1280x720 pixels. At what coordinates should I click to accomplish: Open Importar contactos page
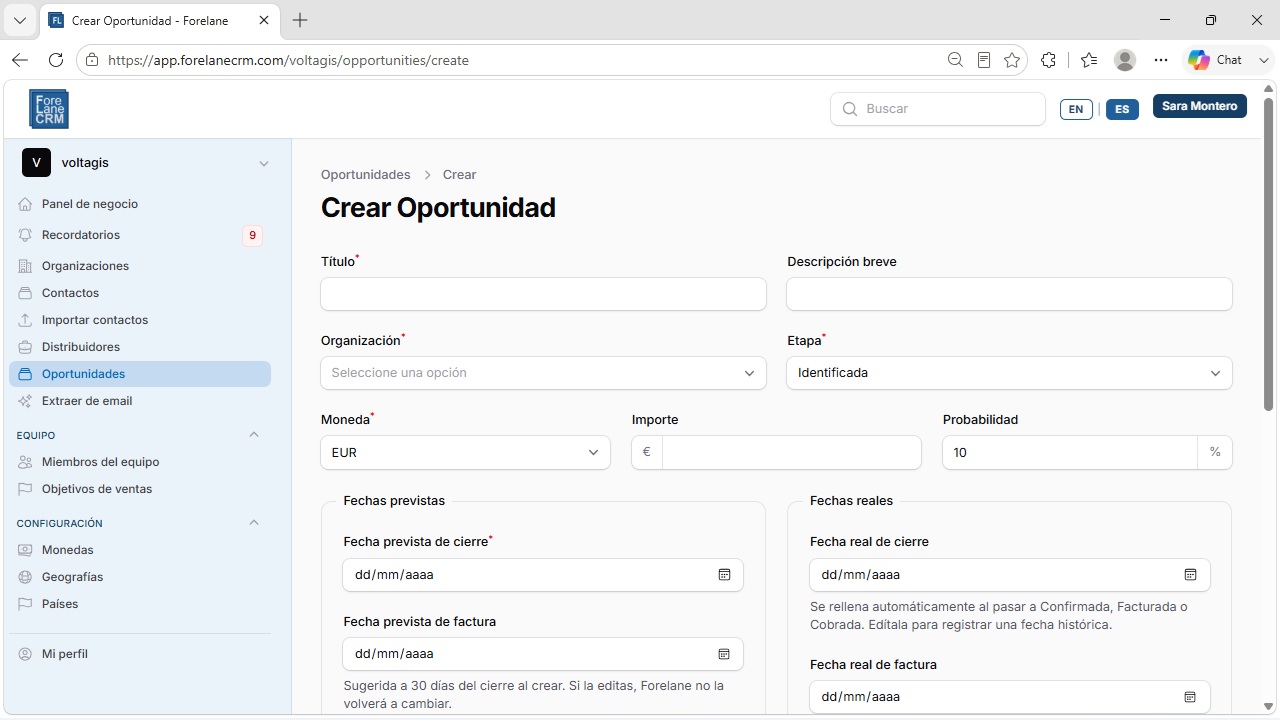click(x=140, y=320)
